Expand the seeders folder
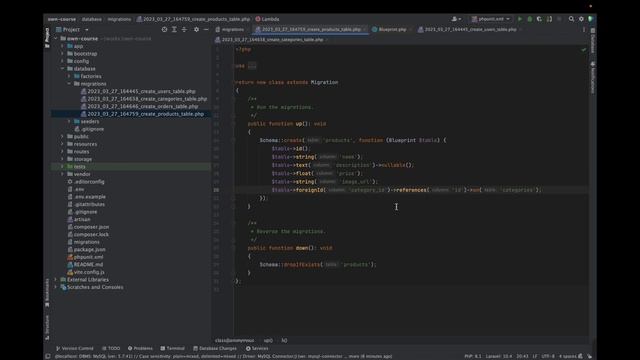 [x=69, y=122]
